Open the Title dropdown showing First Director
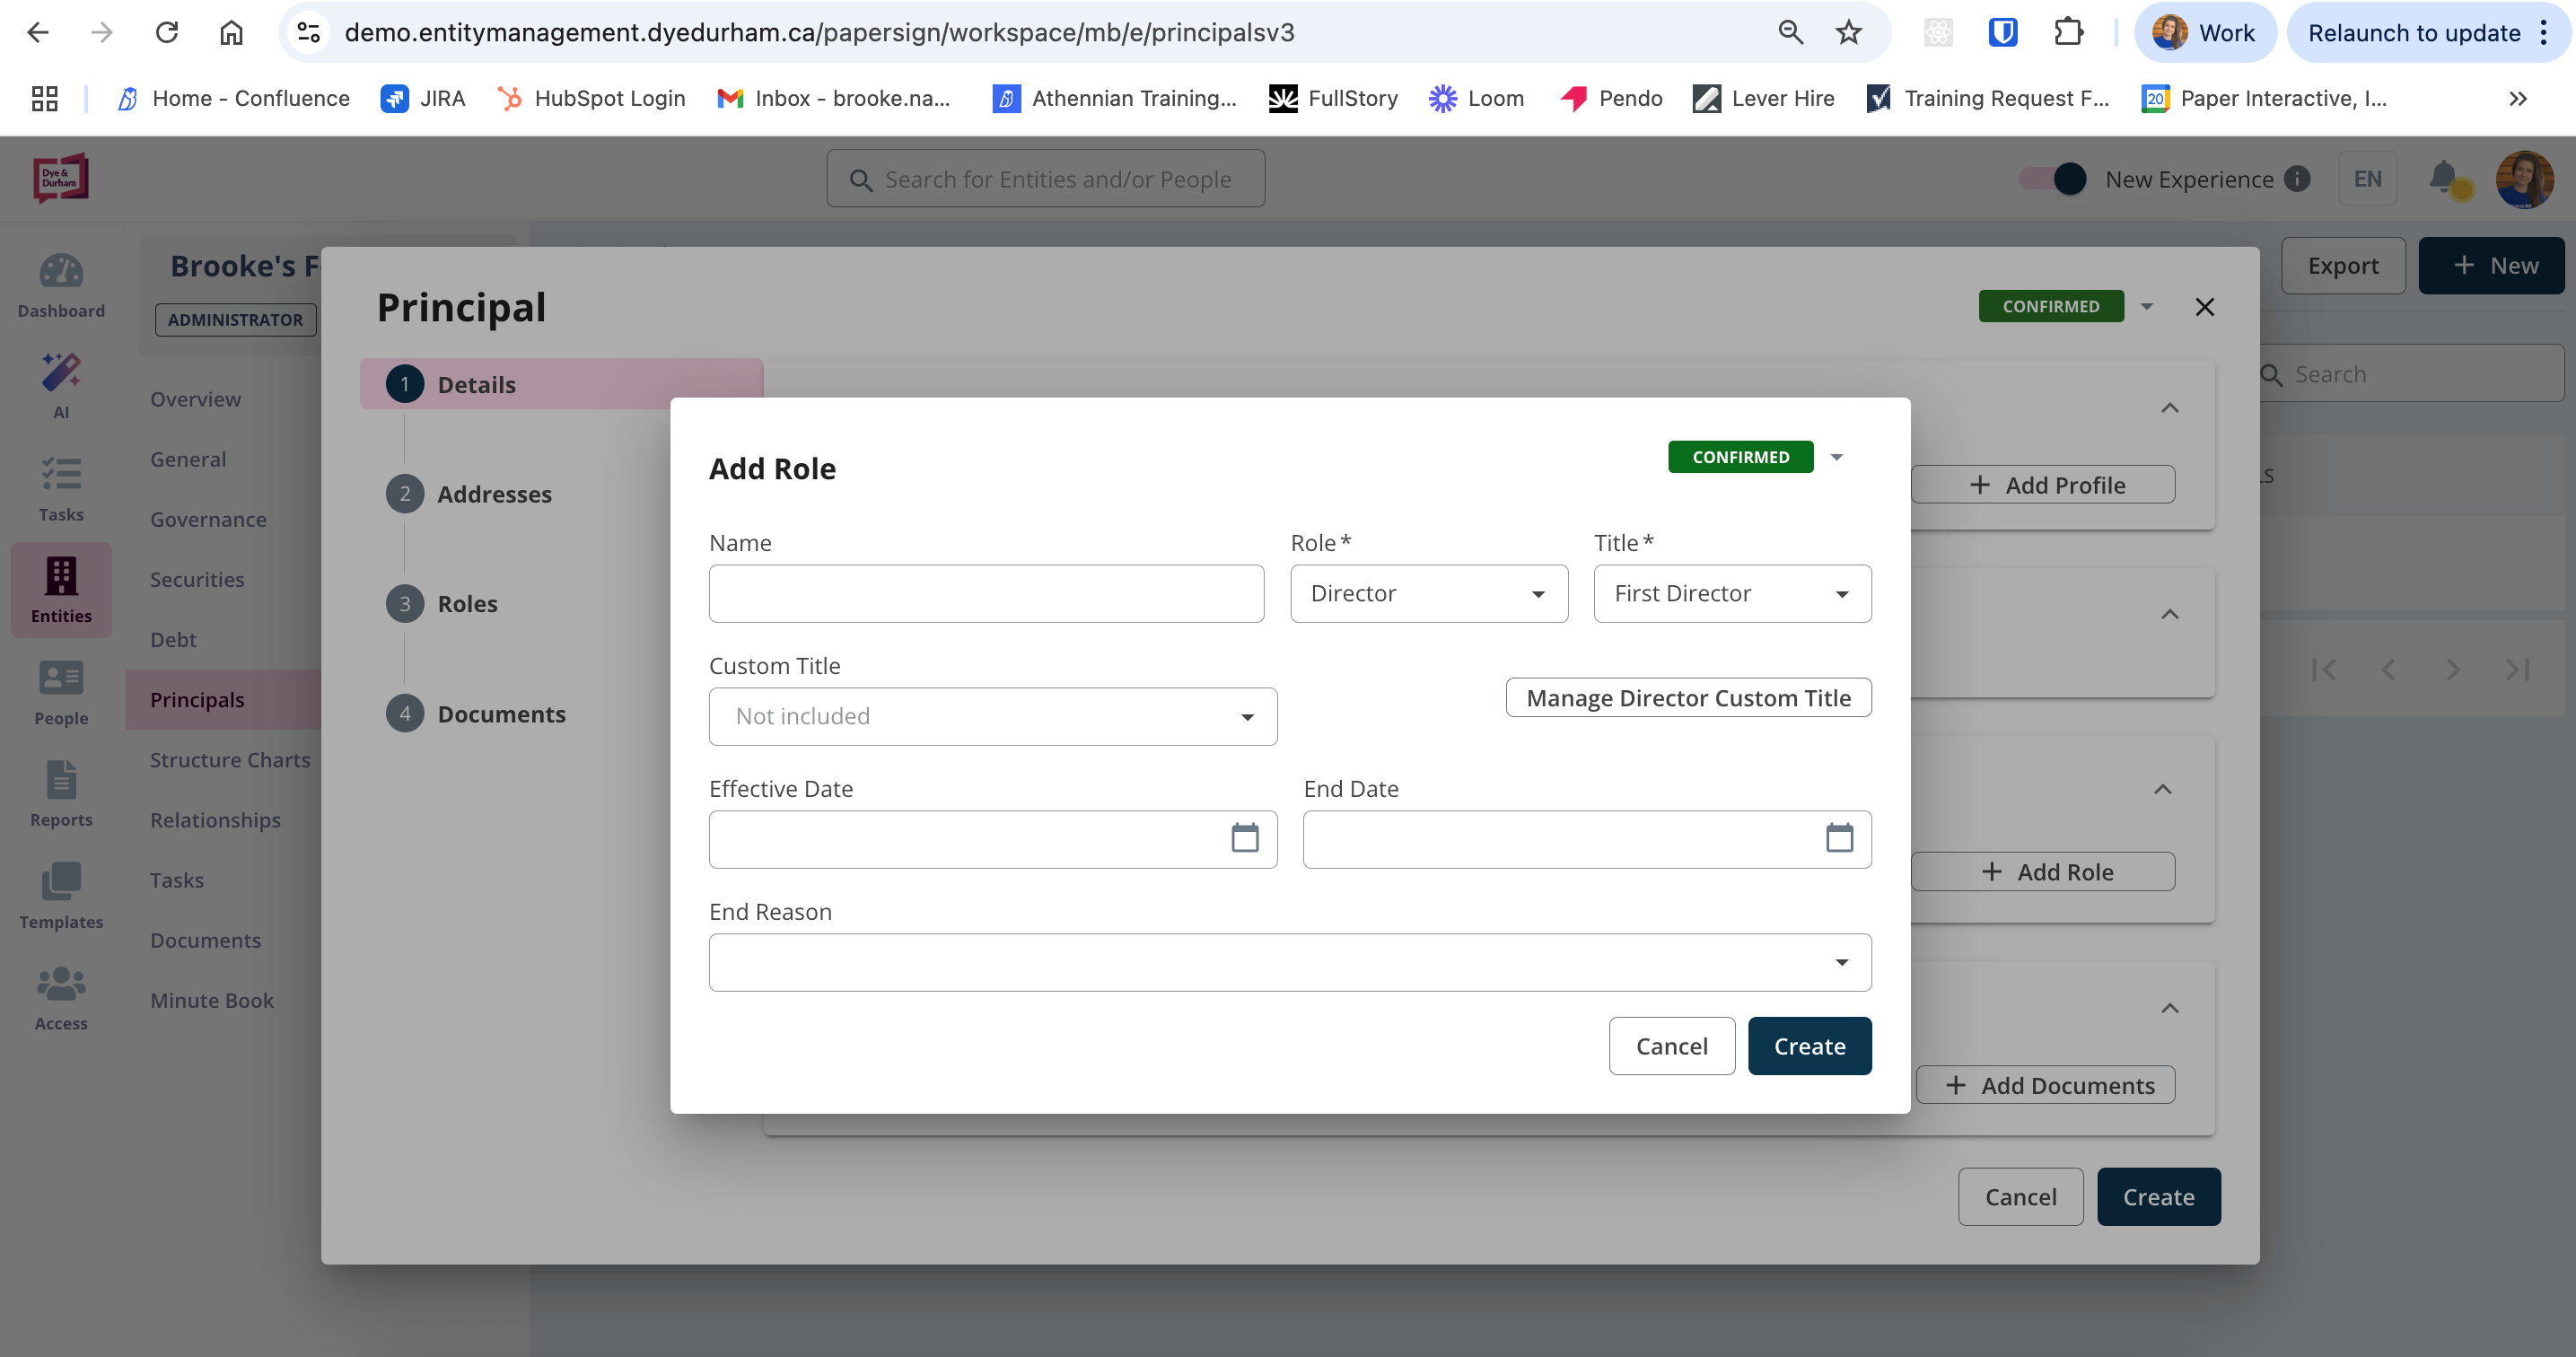This screenshot has width=2576, height=1357. 1732,593
